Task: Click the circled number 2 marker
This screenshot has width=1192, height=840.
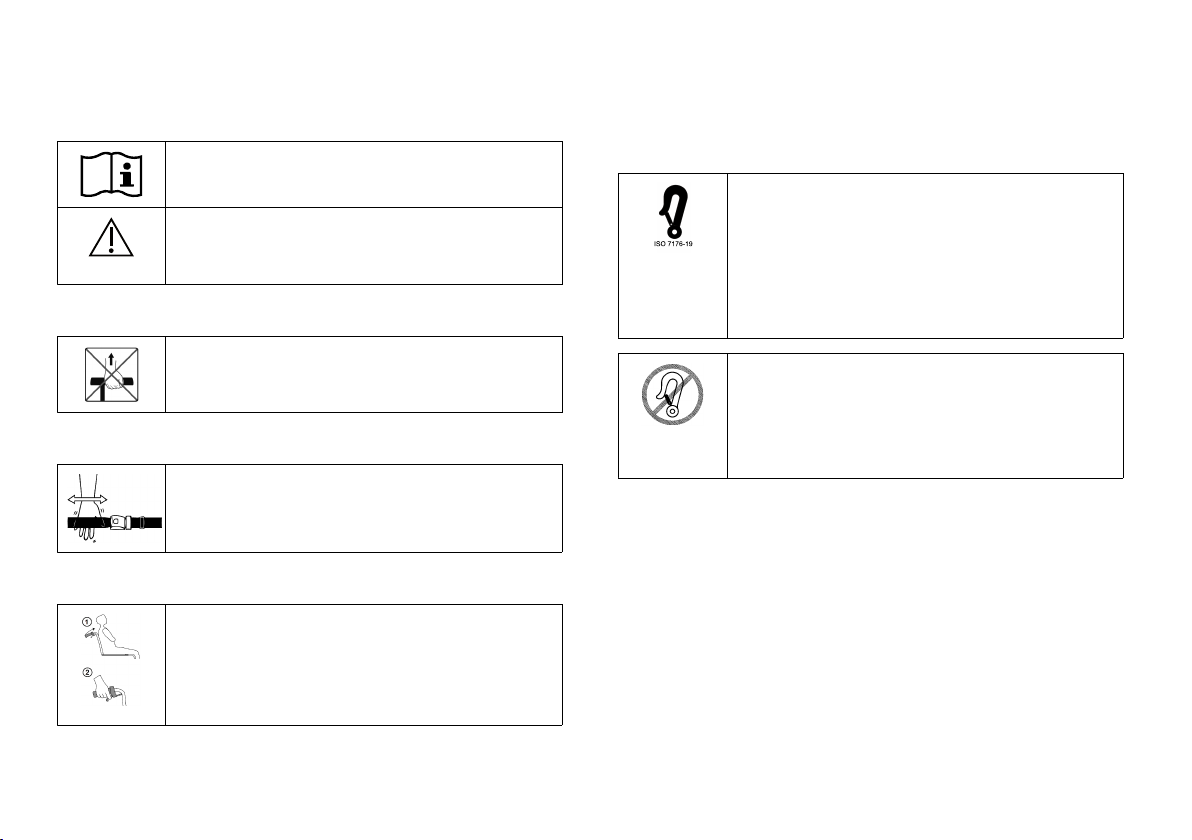Action: [x=88, y=674]
